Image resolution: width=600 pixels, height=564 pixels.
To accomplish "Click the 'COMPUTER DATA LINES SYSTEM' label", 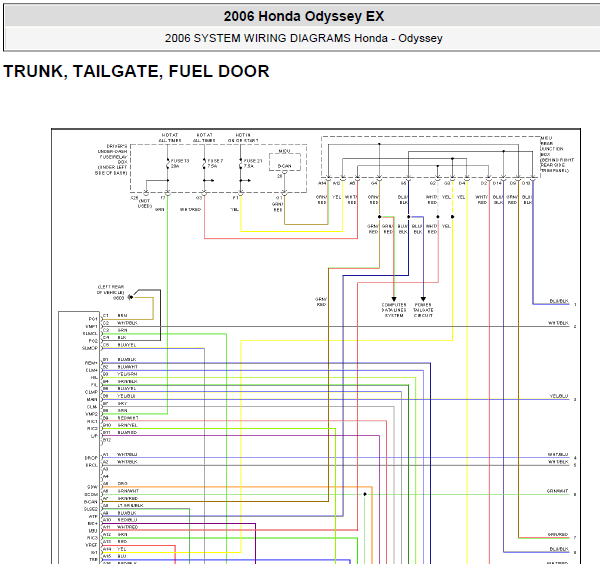I will click(394, 310).
